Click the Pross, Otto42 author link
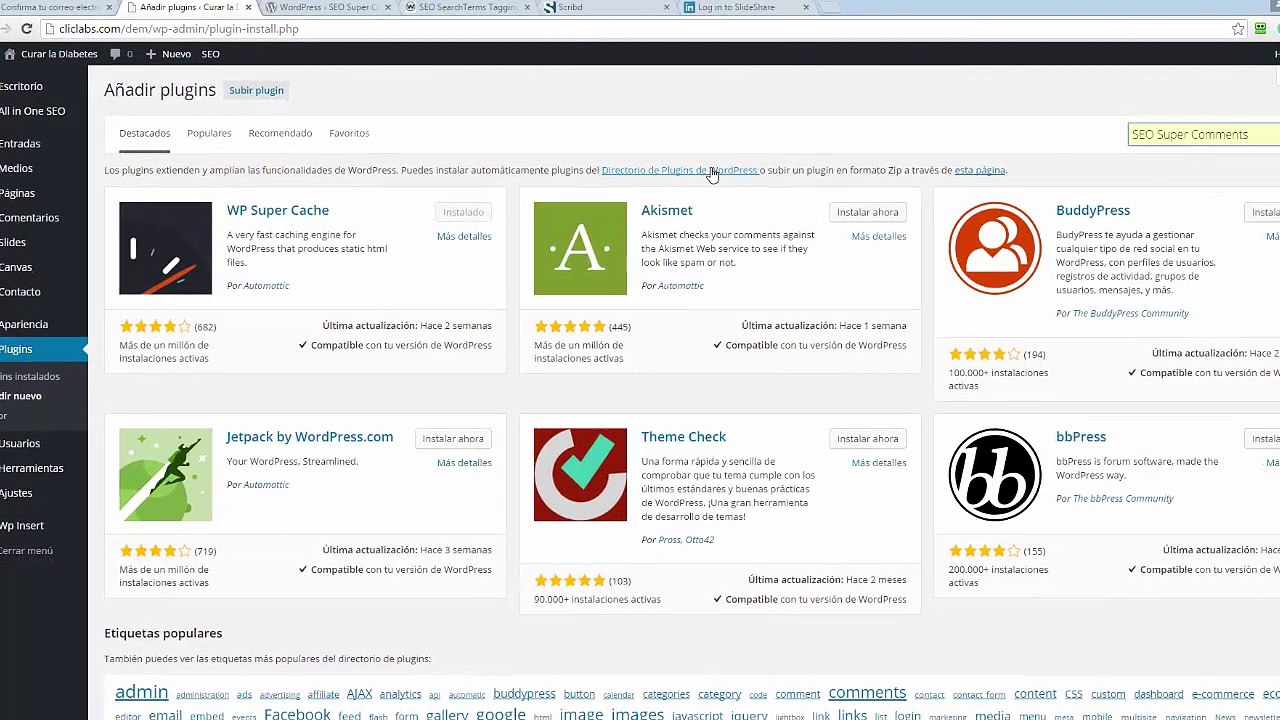 (x=686, y=540)
